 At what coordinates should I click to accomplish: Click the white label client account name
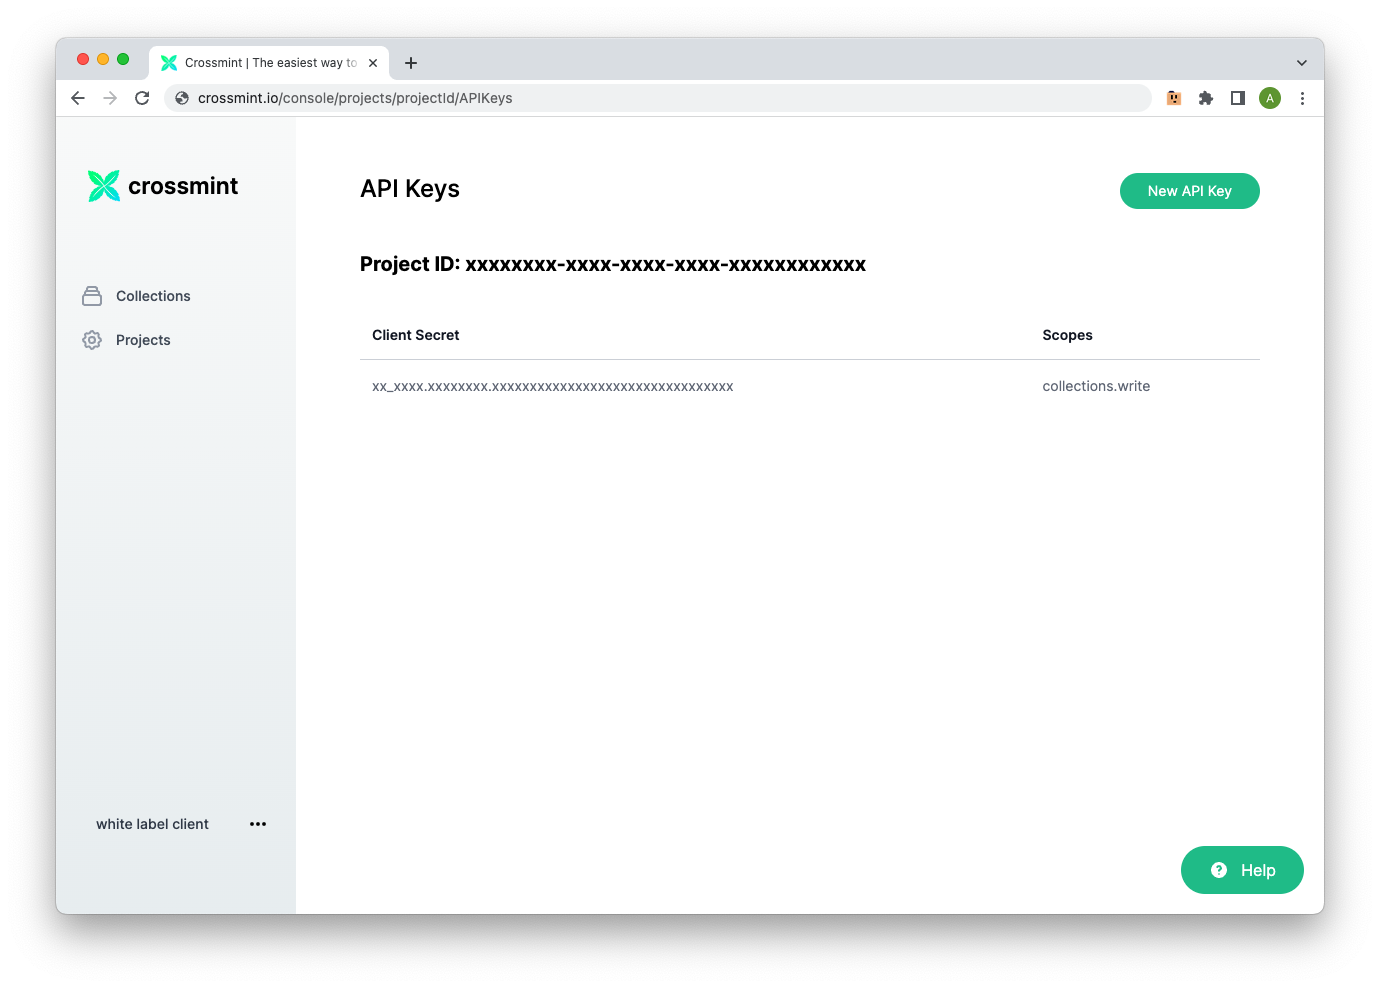point(152,824)
